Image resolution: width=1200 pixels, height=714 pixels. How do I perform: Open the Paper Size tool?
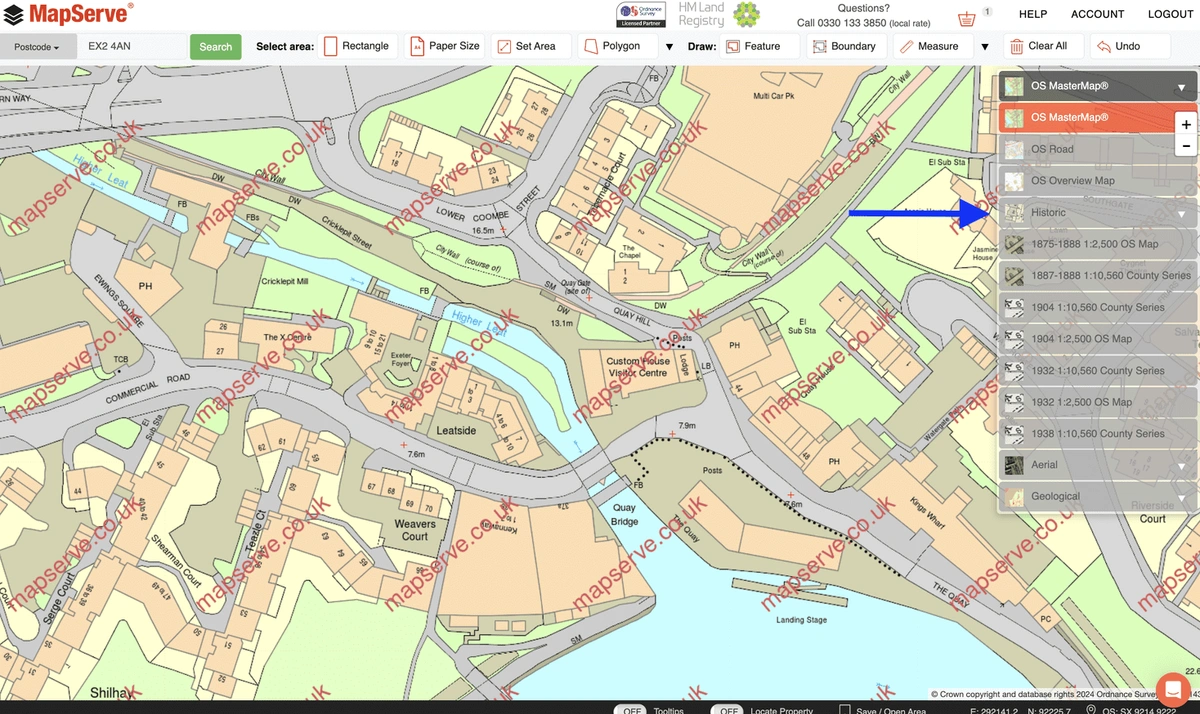tap(444, 46)
